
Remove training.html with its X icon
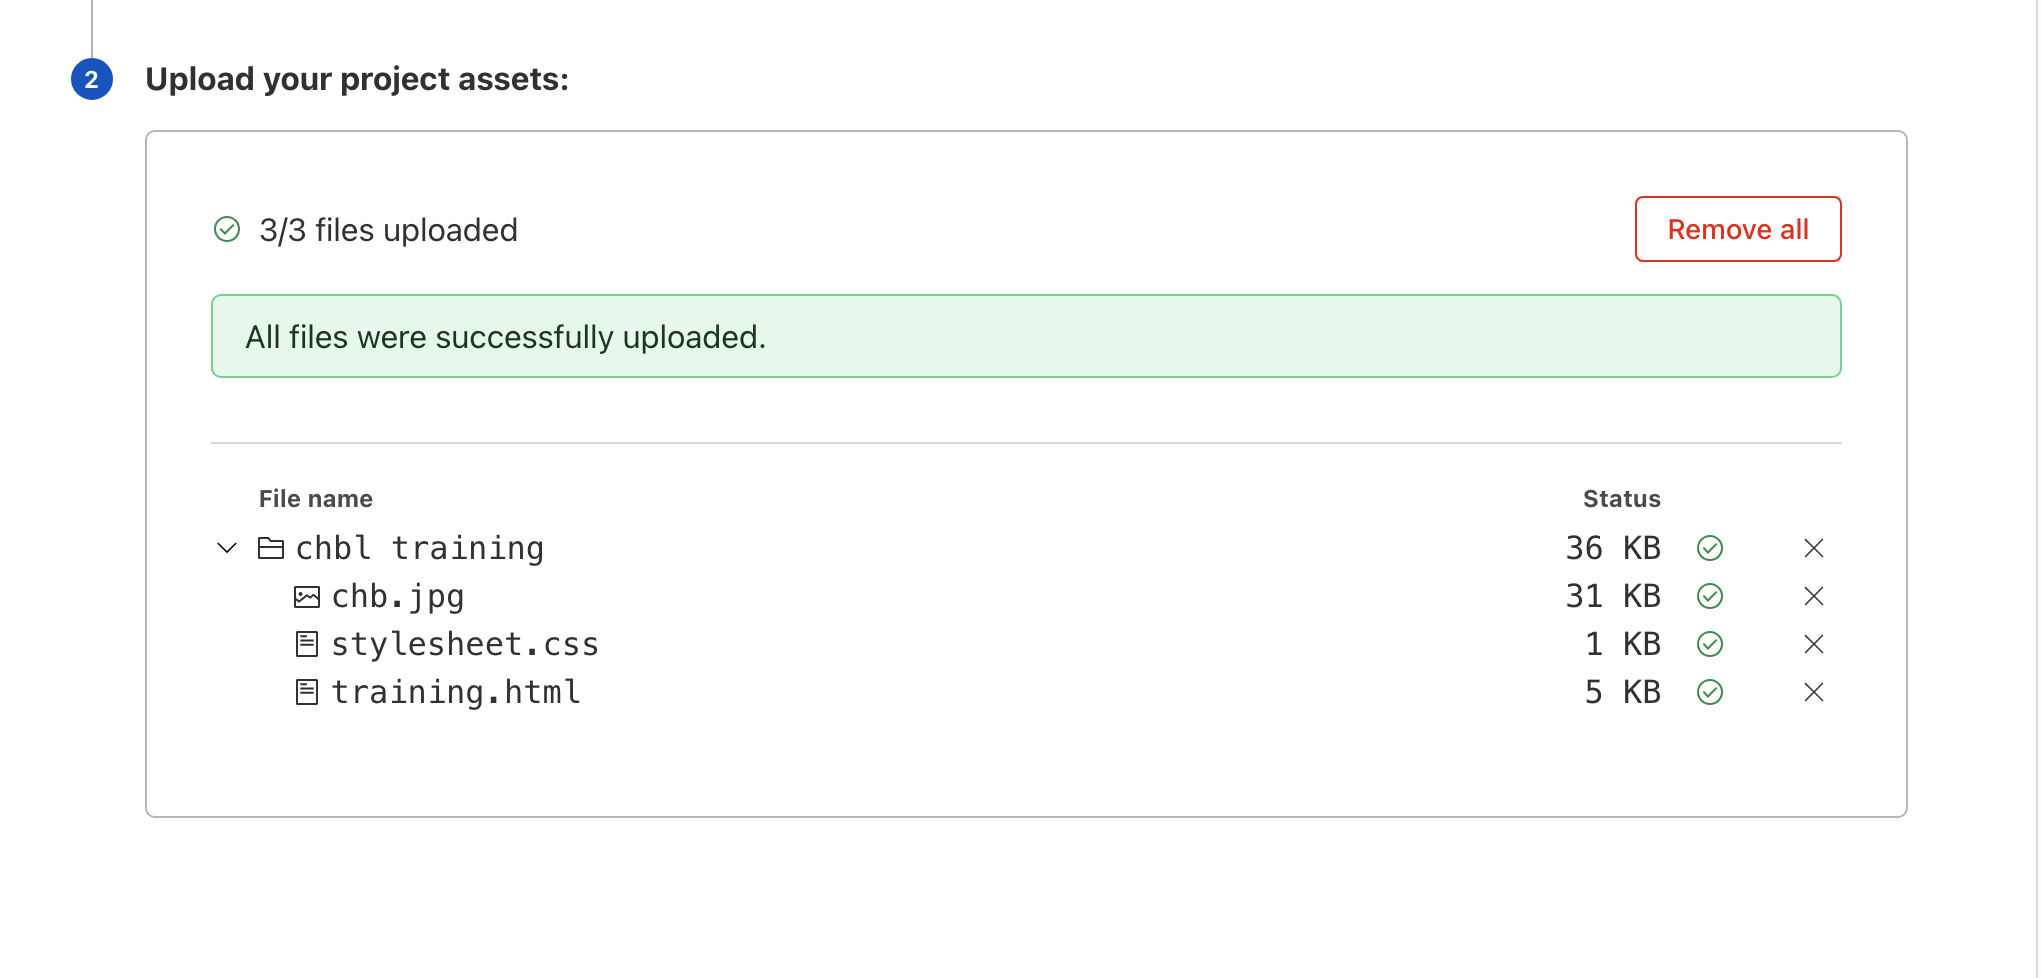click(1813, 692)
